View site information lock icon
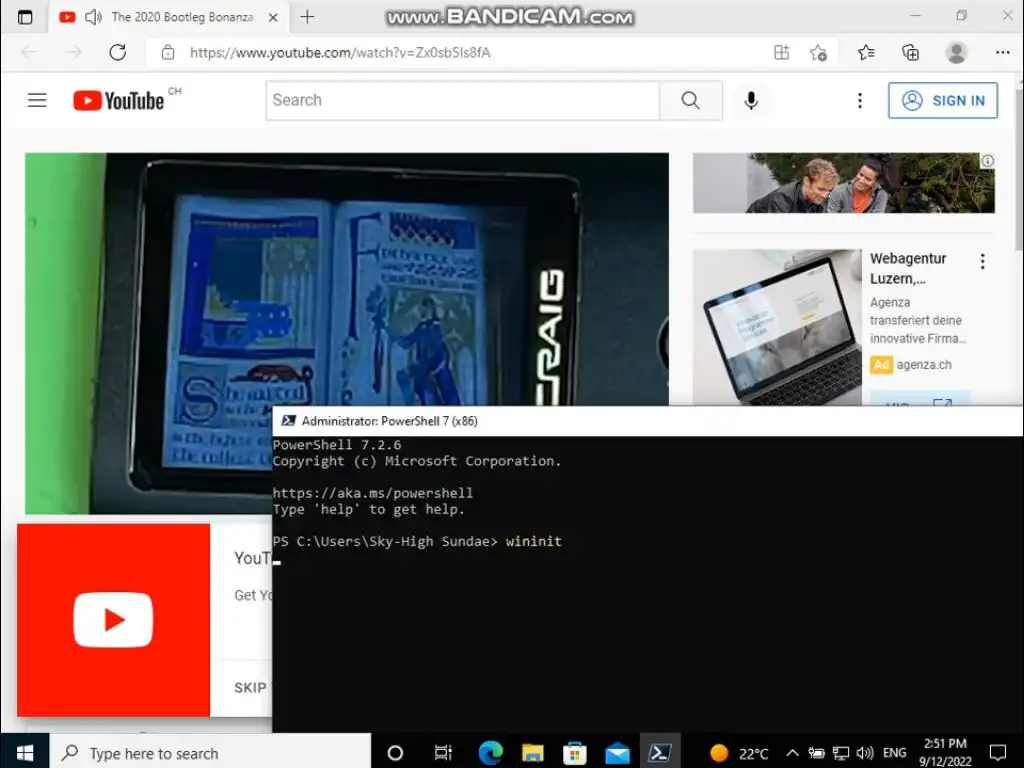1024x768 pixels. [168, 52]
